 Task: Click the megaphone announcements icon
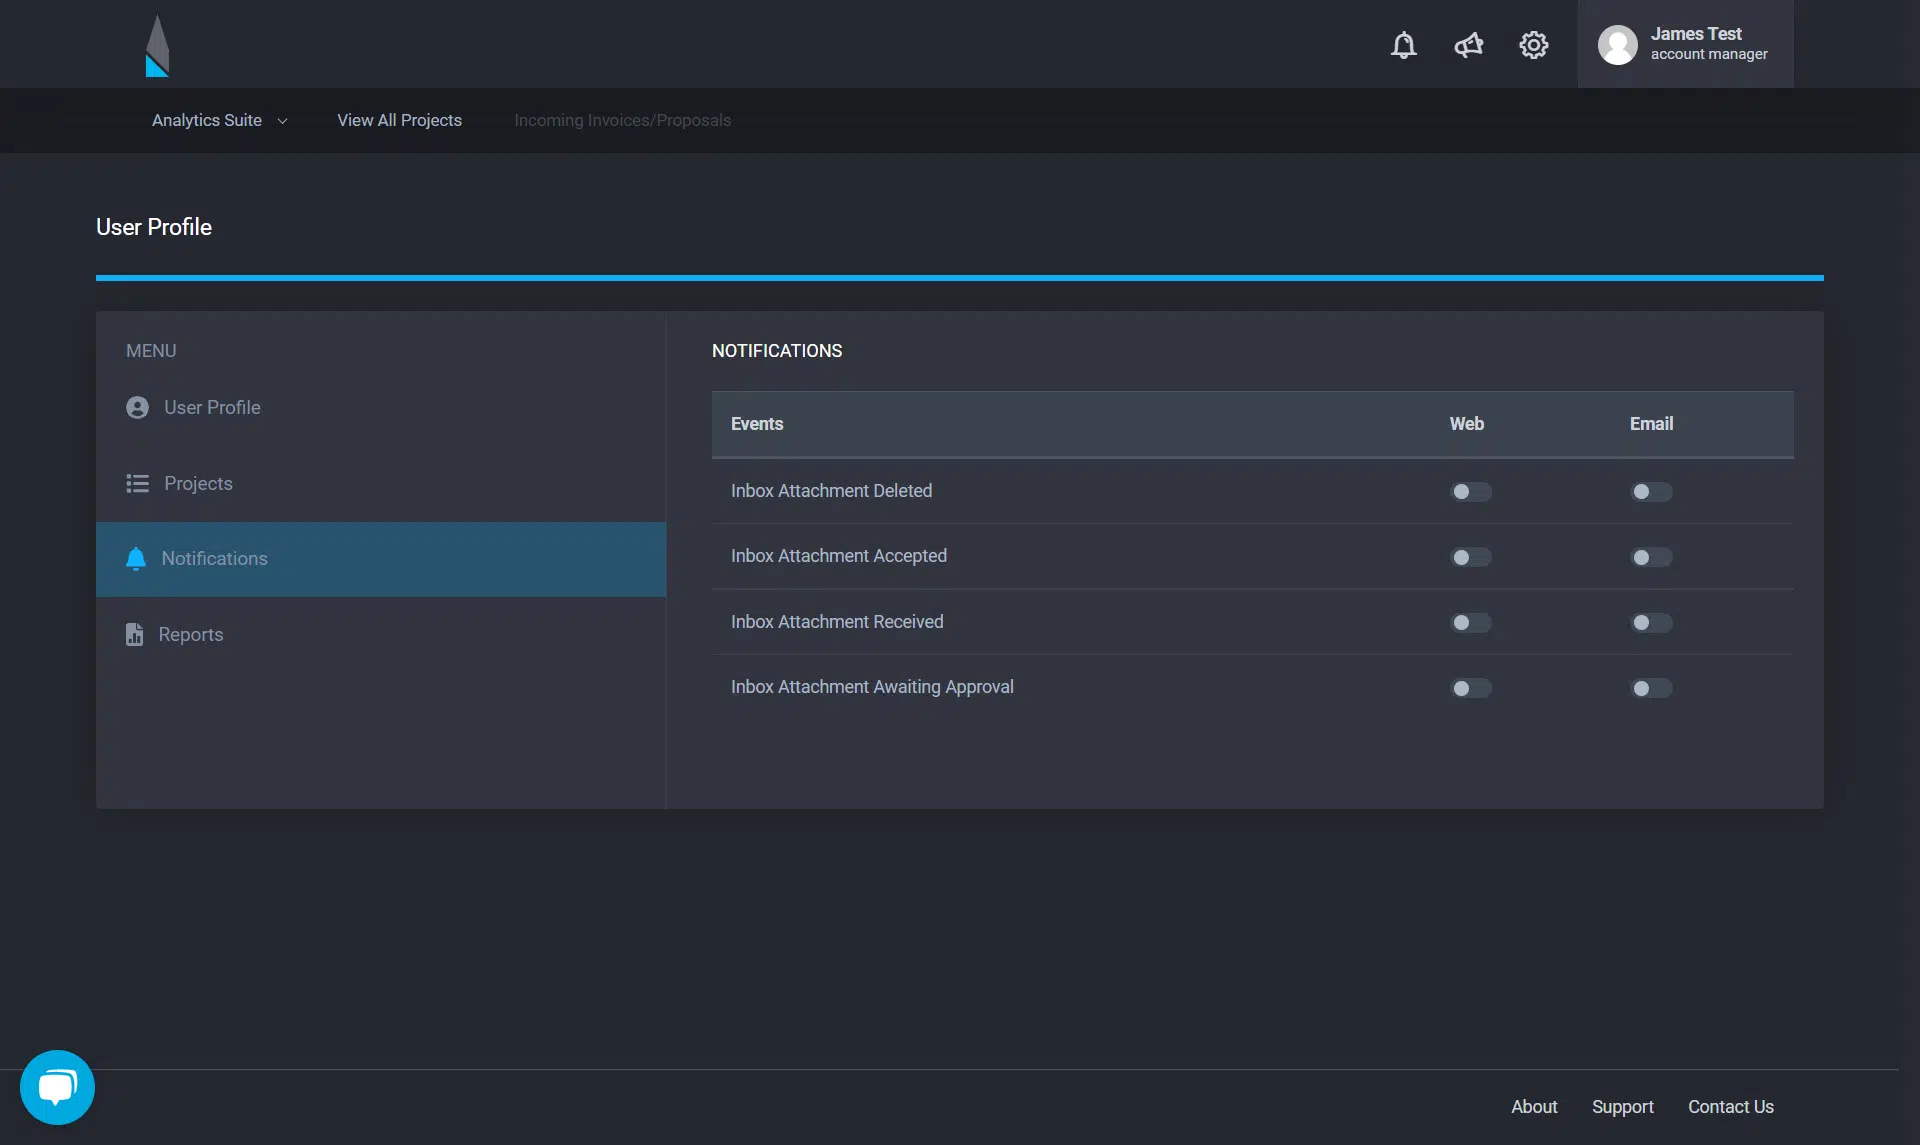[x=1468, y=45]
